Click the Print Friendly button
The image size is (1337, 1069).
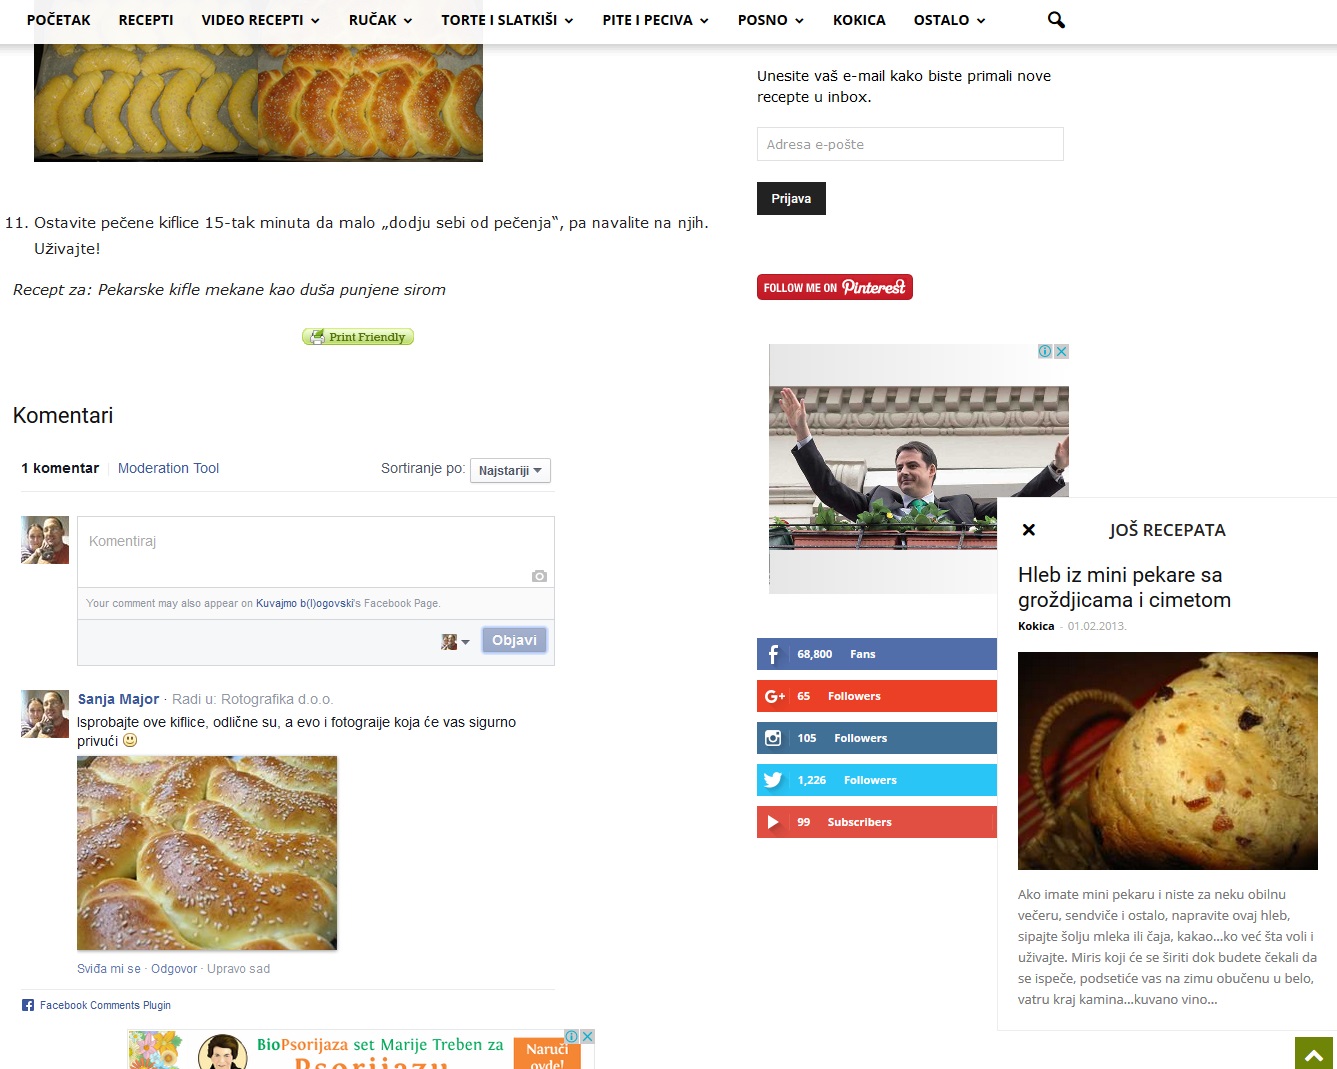click(x=358, y=337)
